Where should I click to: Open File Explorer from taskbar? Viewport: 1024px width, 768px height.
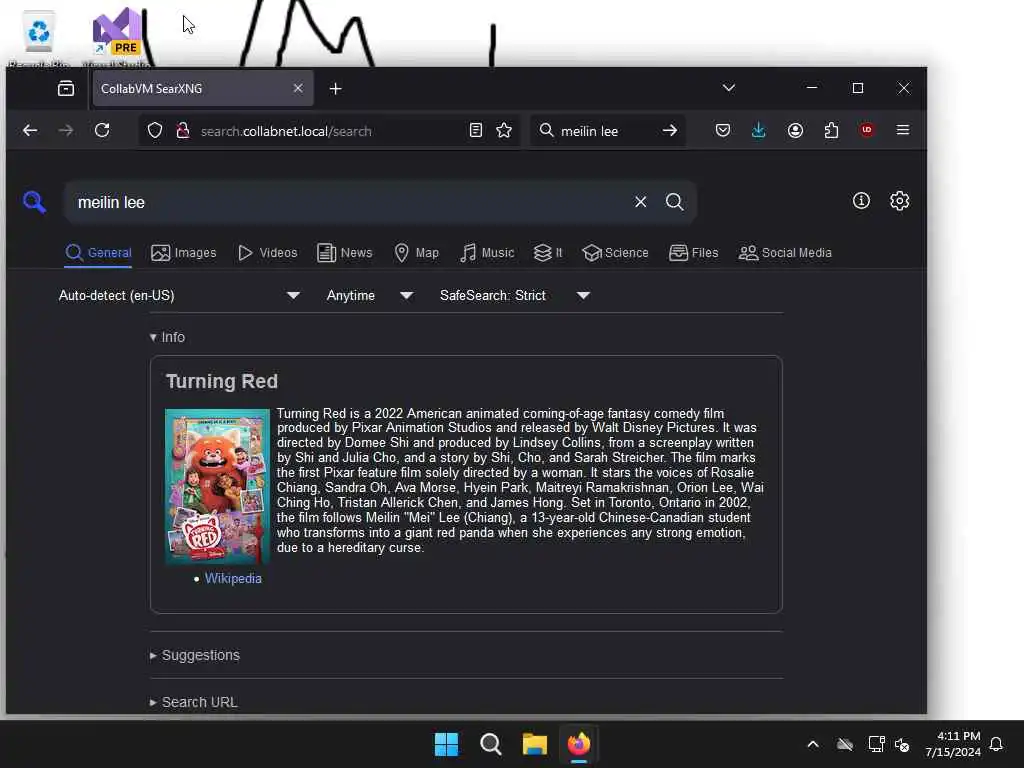pyautogui.click(x=534, y=744)
